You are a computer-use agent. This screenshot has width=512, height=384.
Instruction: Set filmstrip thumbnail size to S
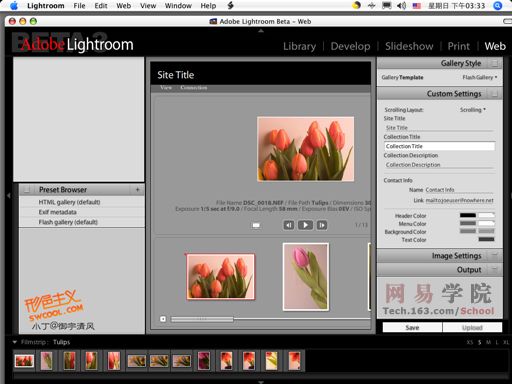(479, 342)
